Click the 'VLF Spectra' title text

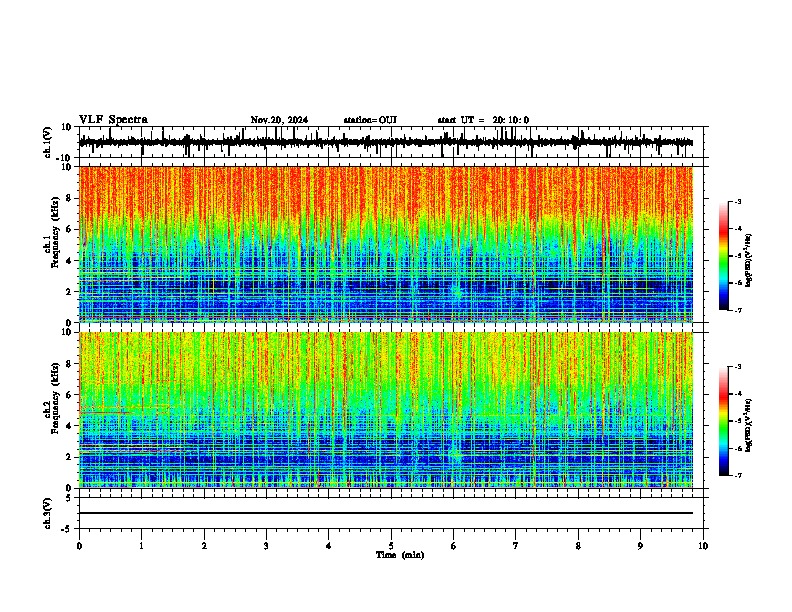[113, 120]
